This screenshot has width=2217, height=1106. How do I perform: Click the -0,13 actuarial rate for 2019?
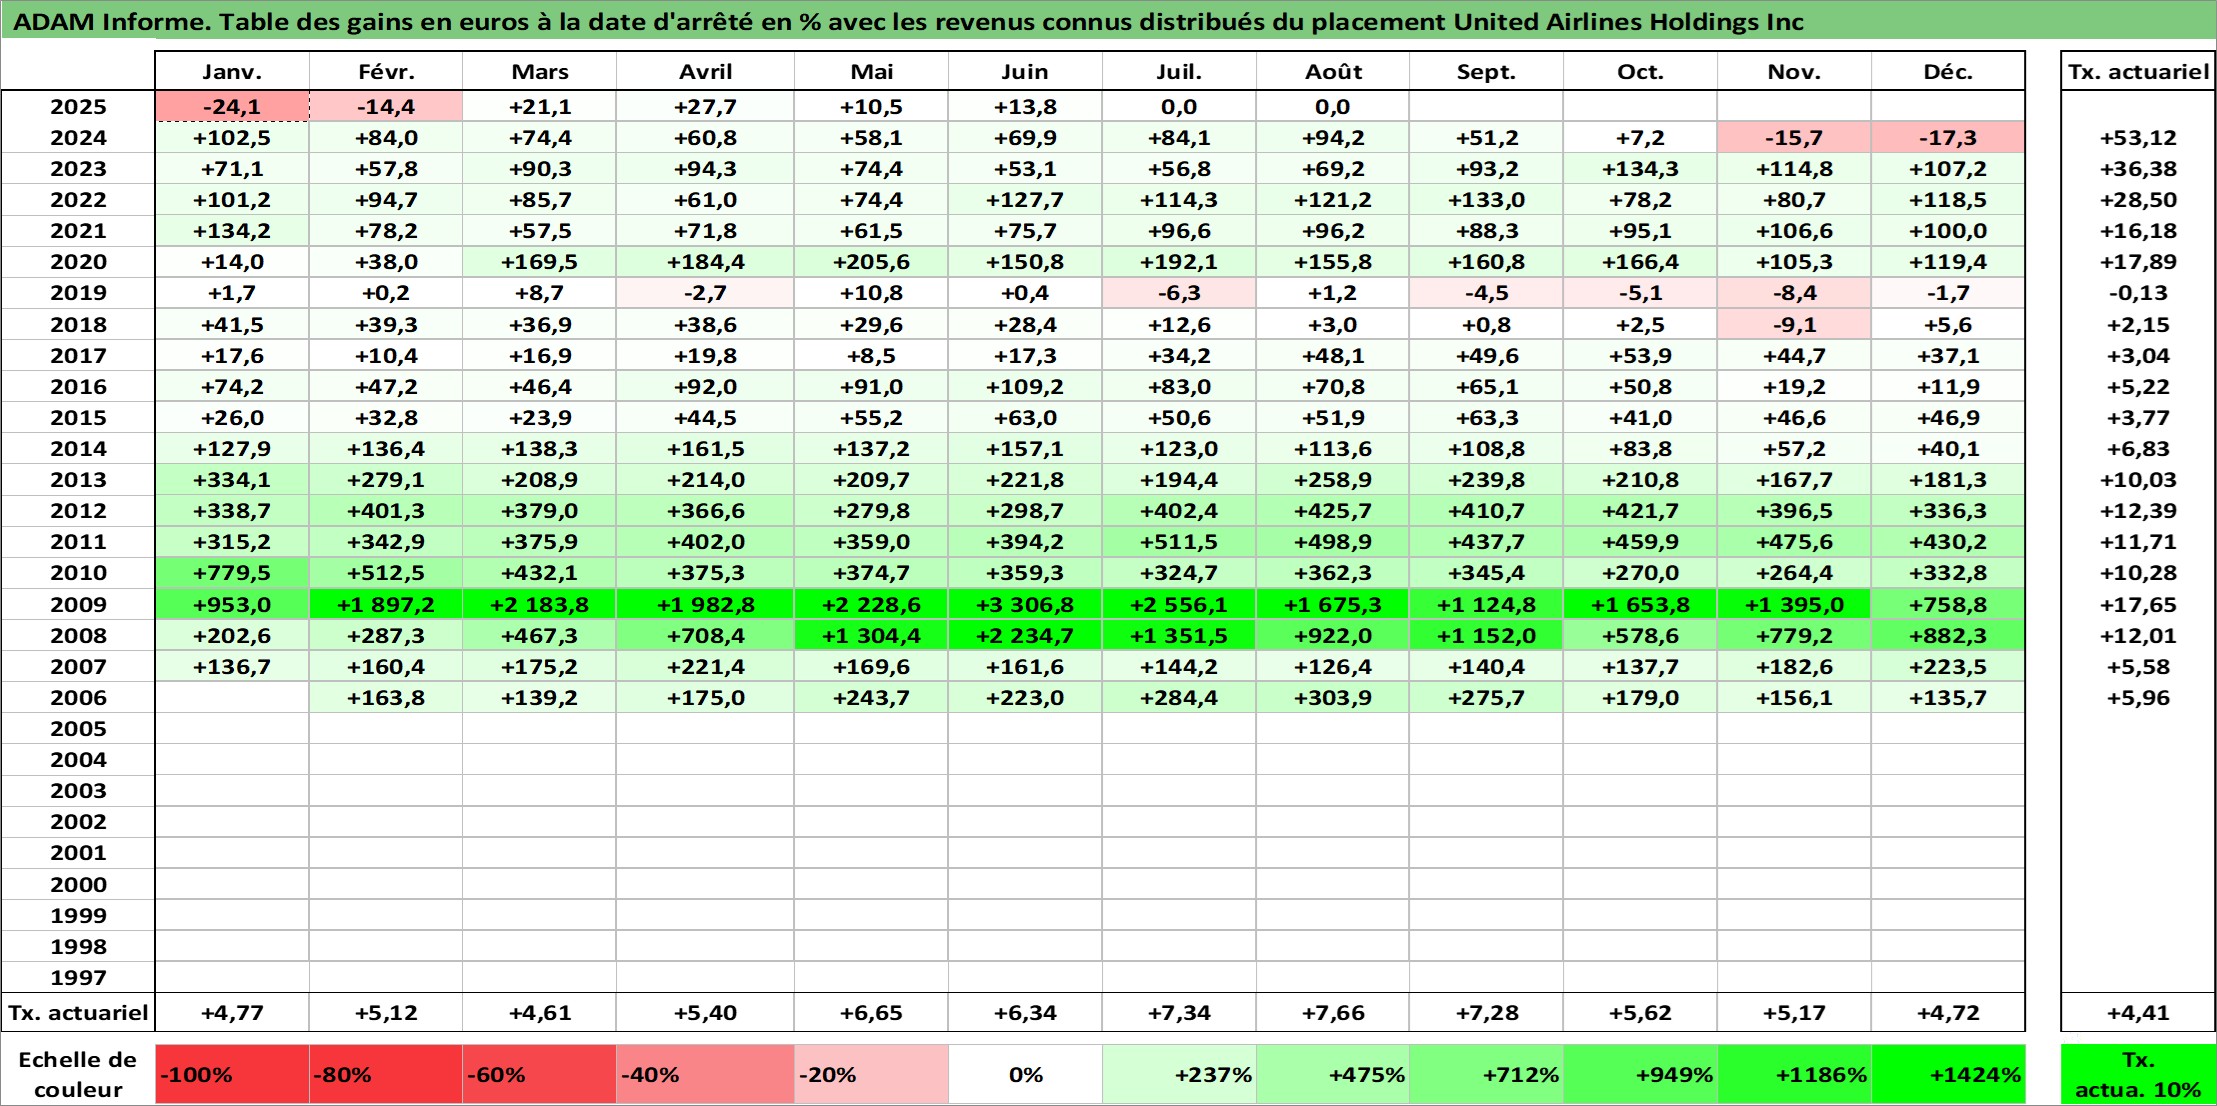coord(2138,293)
